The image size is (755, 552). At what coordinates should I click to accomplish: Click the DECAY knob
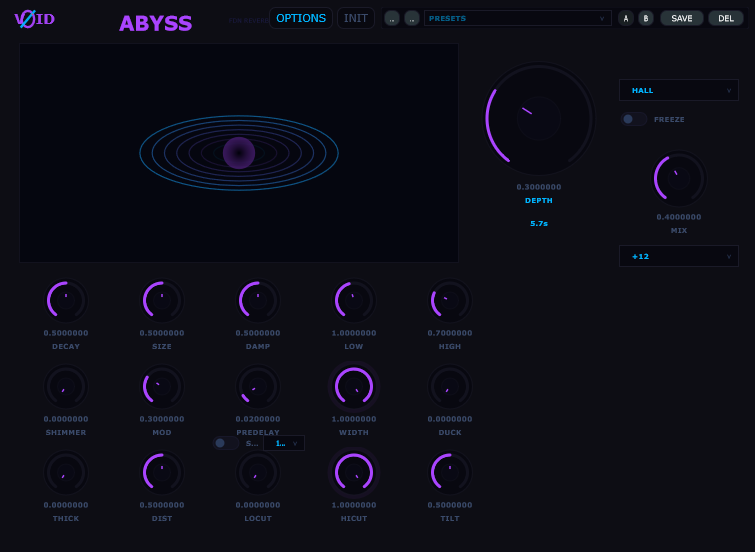click(x=66, y=301)
